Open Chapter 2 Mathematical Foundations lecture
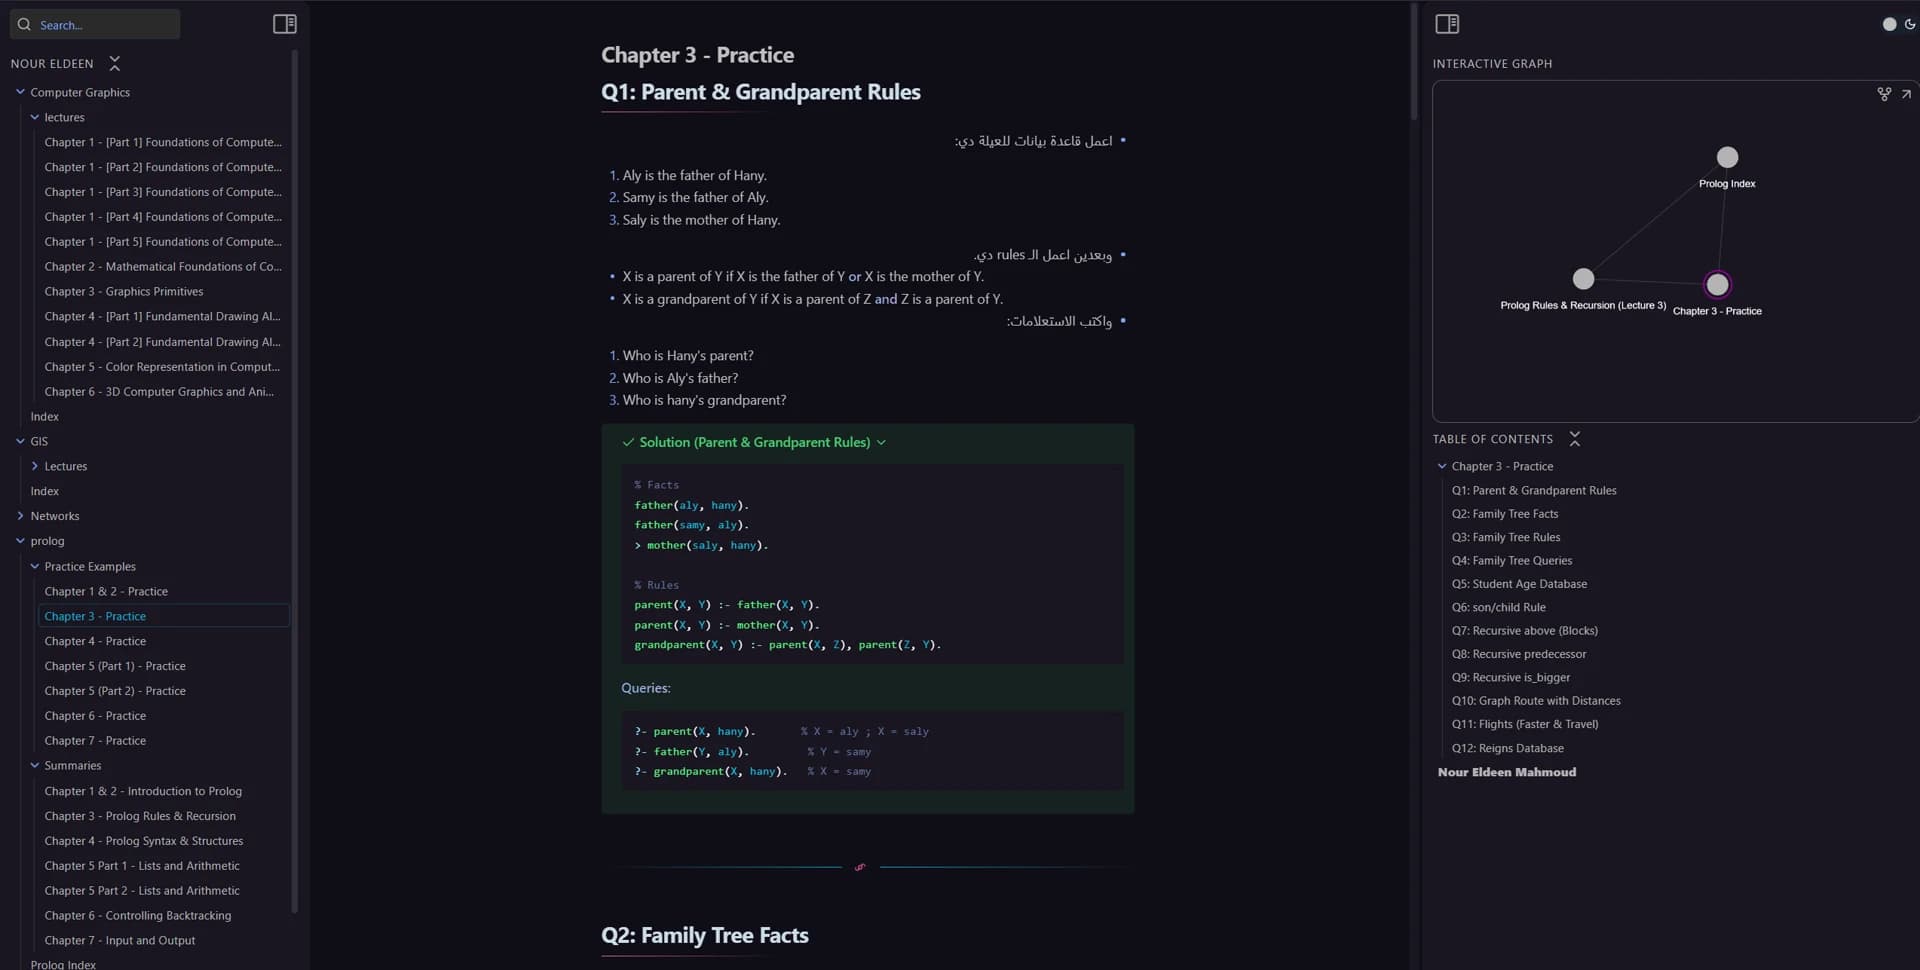The height and width of the screenshot is (970, 1920). click(163, 267)
